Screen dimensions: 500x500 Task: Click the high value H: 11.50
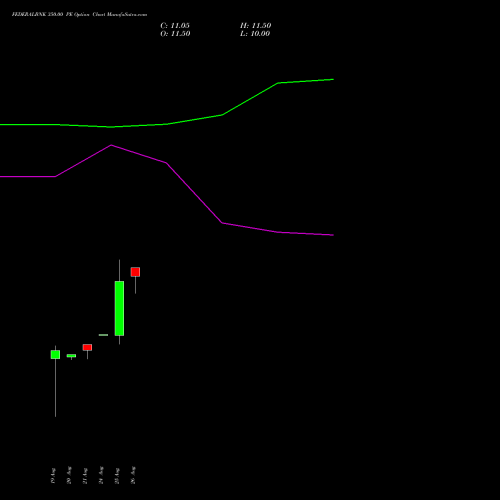[x=256, y=26]
